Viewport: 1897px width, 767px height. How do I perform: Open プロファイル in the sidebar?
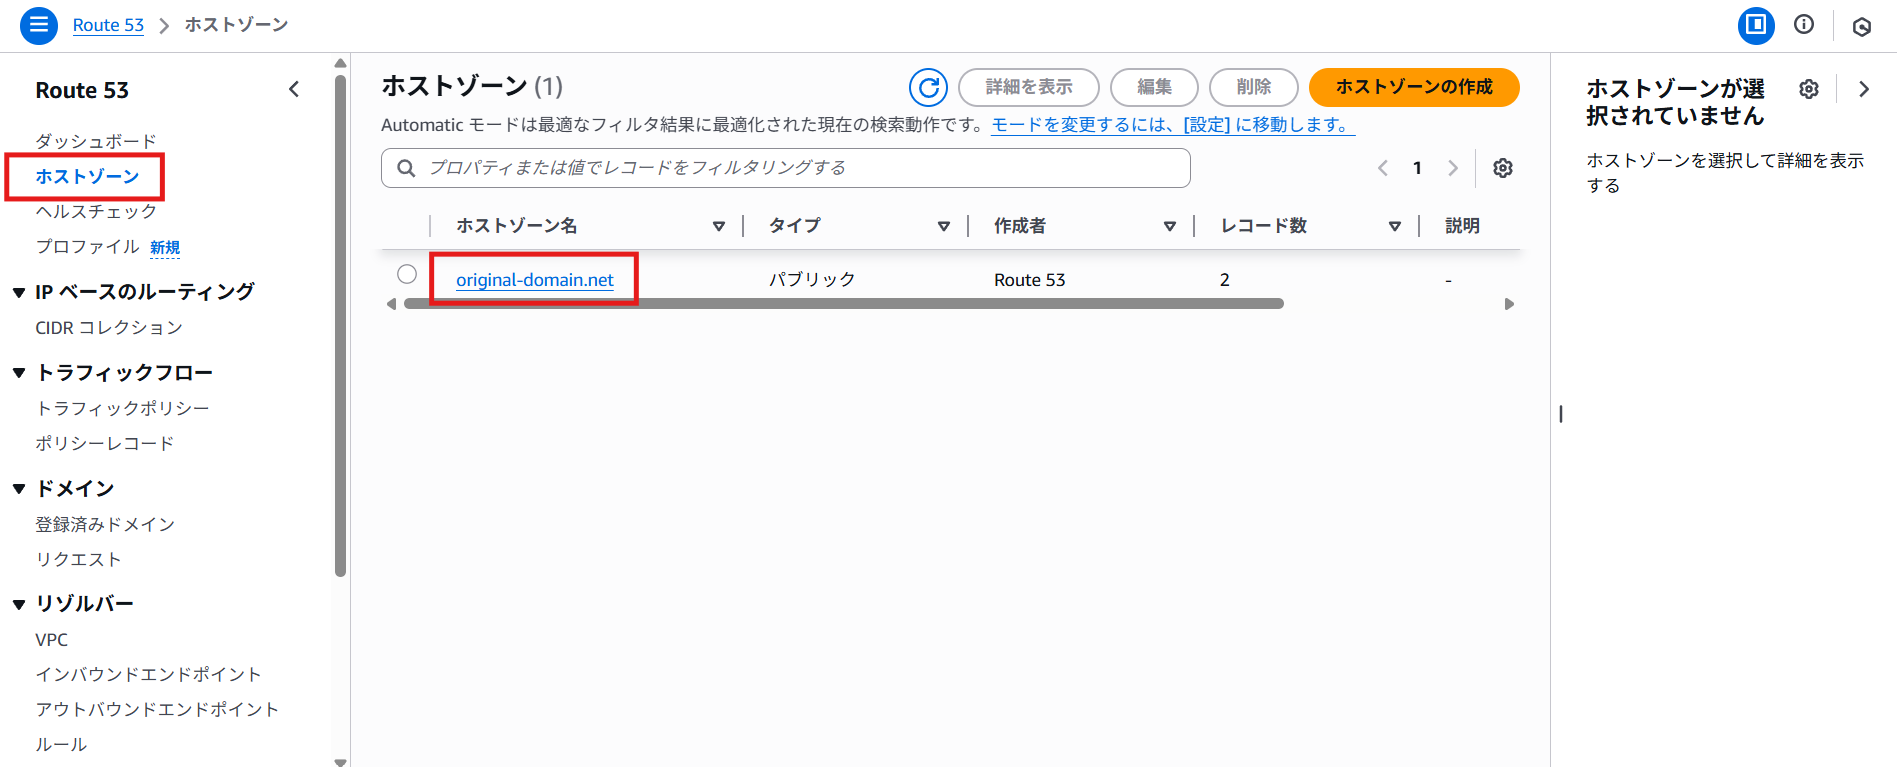87,246
